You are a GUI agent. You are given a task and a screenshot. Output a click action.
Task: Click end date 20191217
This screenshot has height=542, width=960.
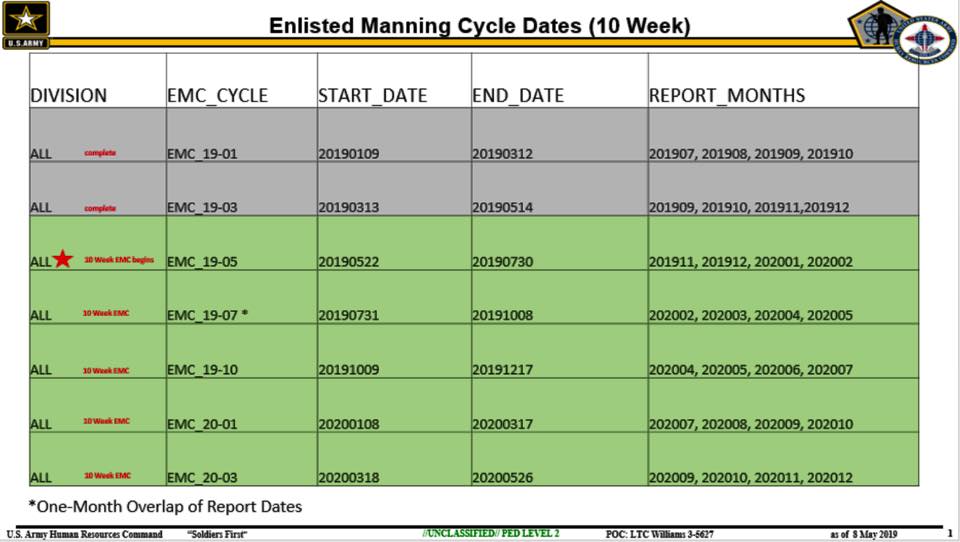(x=502, y=370)
